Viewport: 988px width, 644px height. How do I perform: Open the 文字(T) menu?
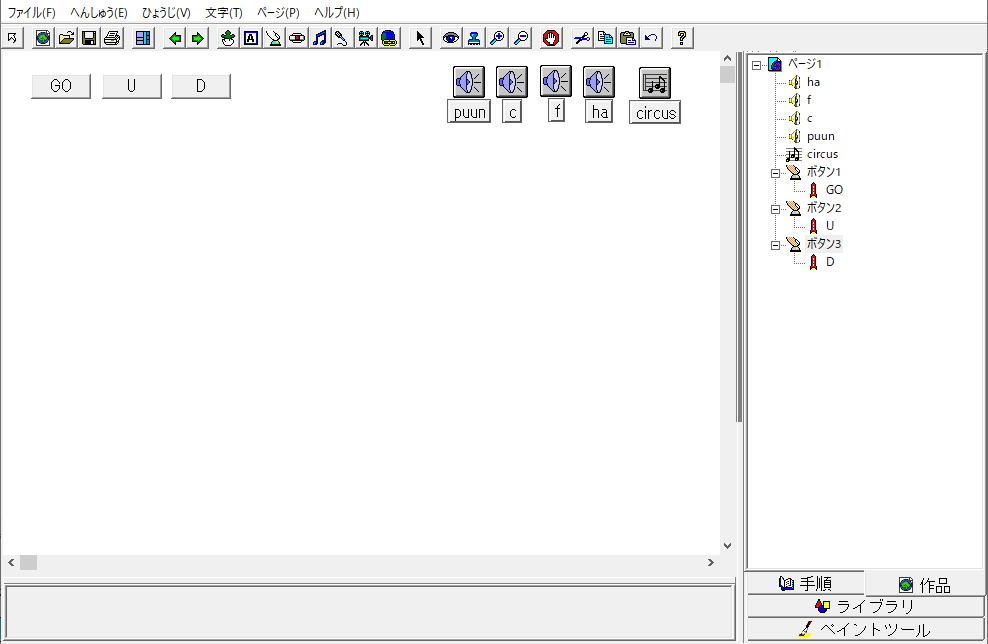[224, 13]
